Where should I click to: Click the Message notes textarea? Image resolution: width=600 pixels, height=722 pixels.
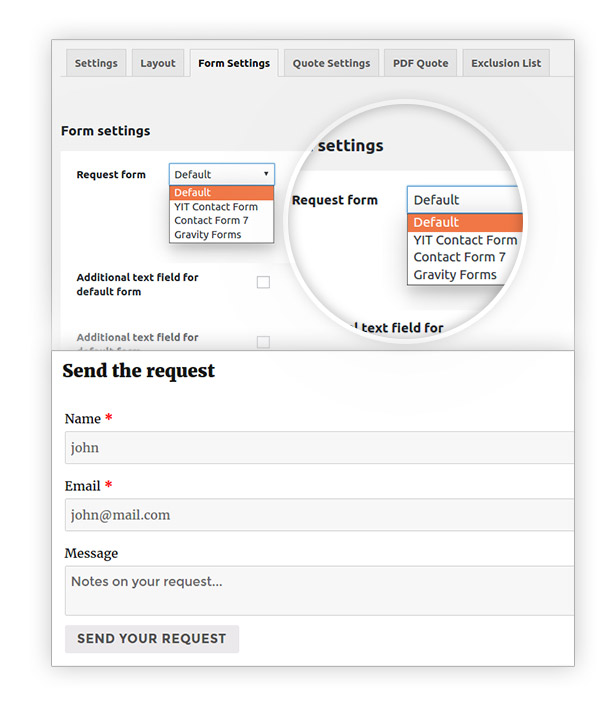pos(319,591)
